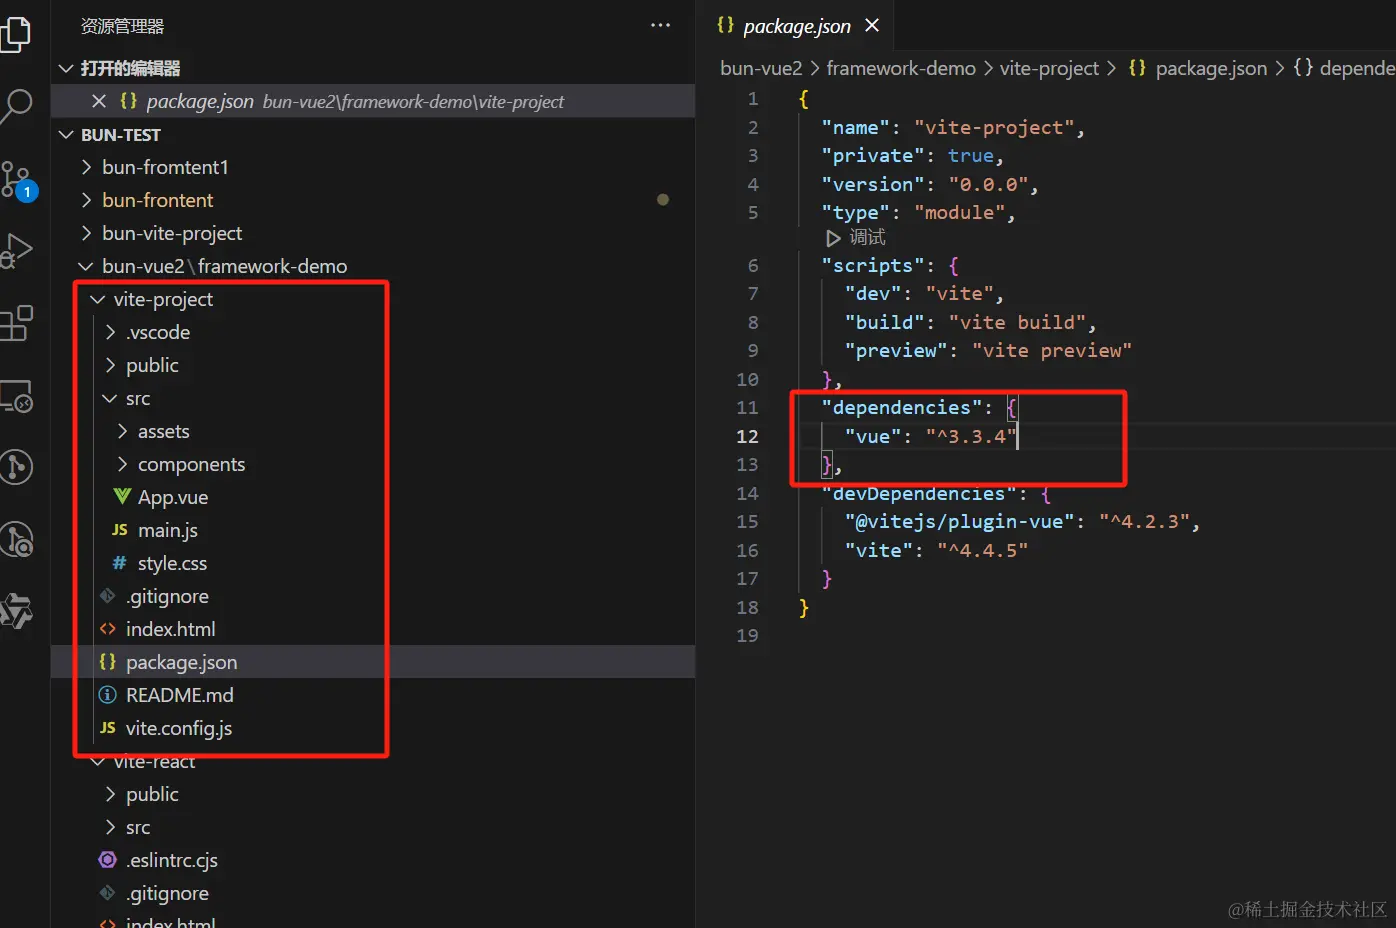
Task: Click framework-demo in the breadcrumb path
Action: 901,68
